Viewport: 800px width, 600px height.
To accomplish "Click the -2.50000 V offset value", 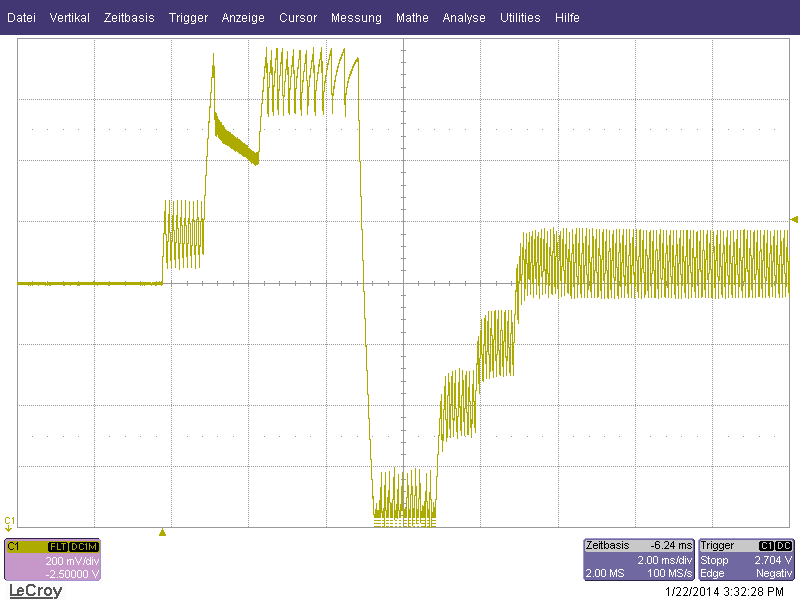I will (72, 574).
